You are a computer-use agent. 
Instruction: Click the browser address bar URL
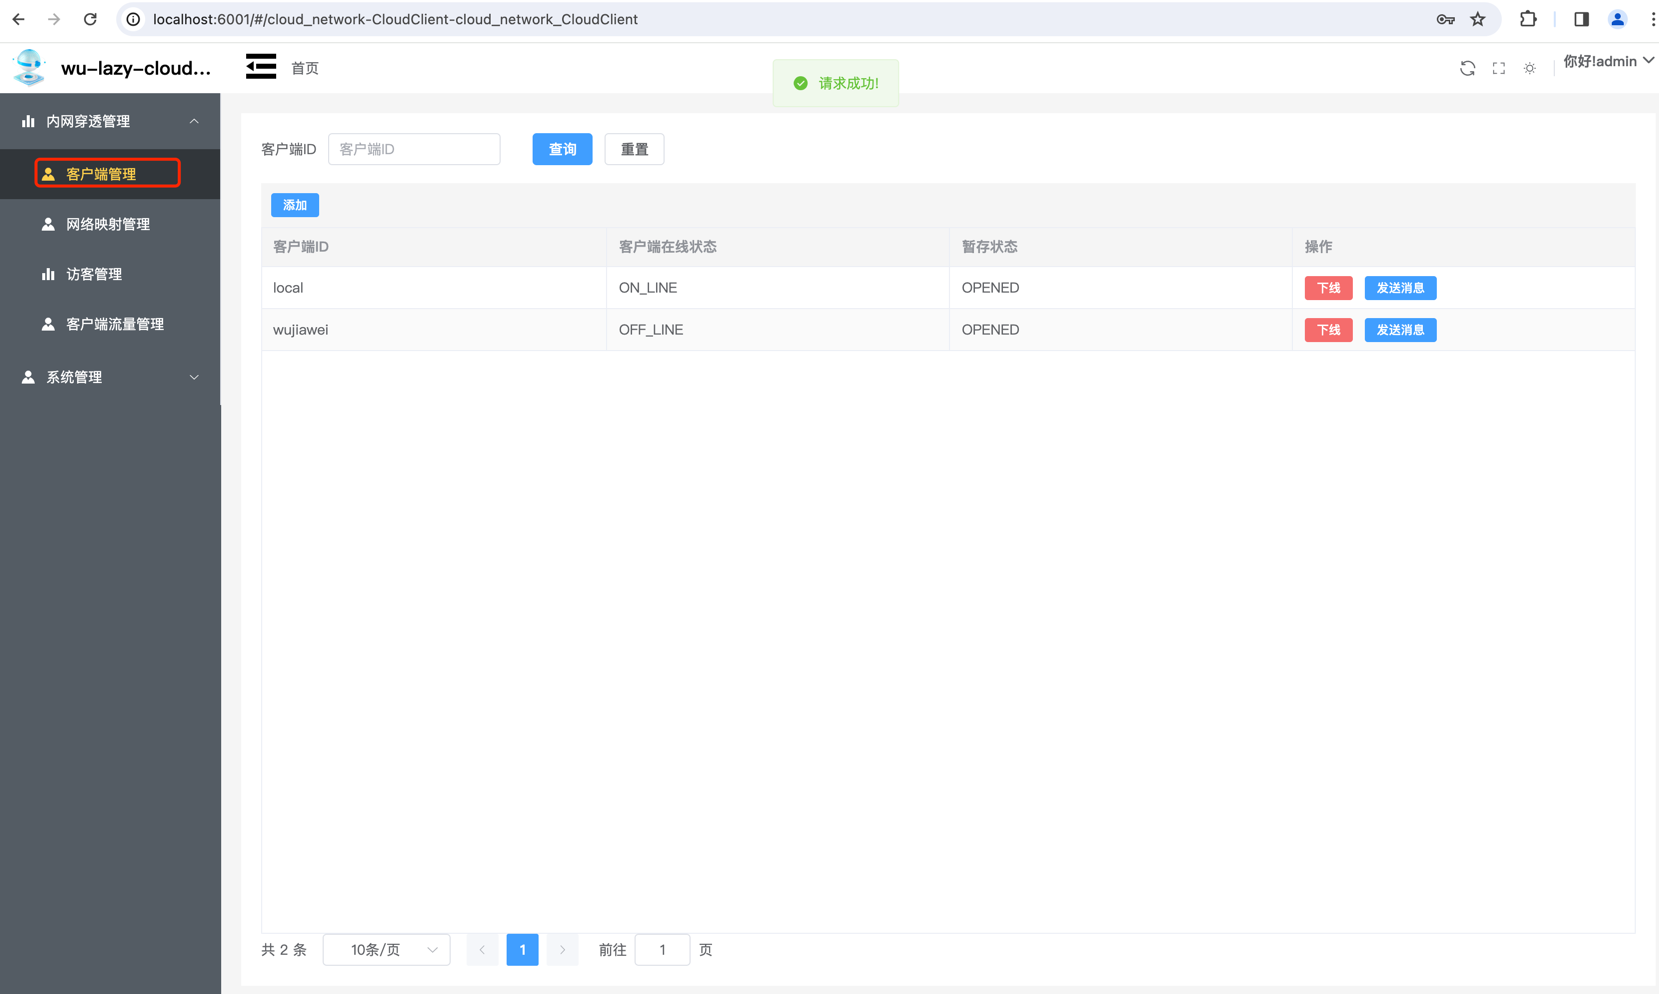[395, 19]
